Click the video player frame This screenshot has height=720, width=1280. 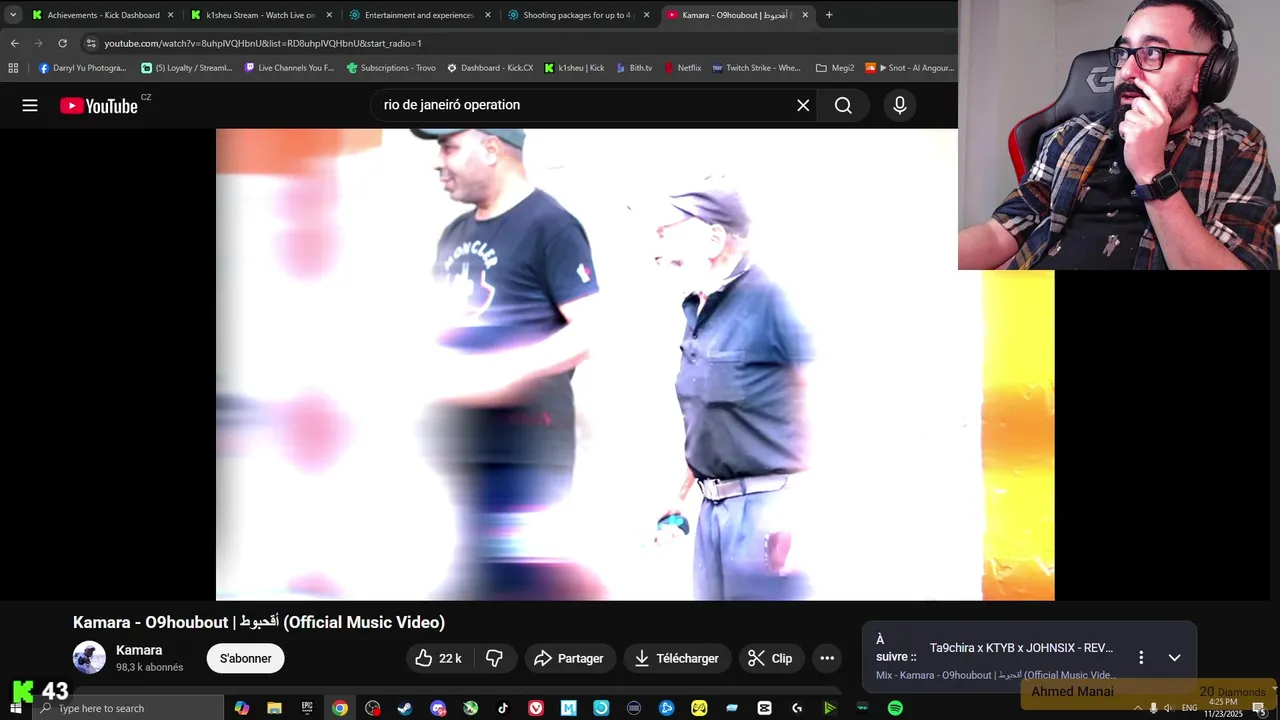click(x=635, y=364)
